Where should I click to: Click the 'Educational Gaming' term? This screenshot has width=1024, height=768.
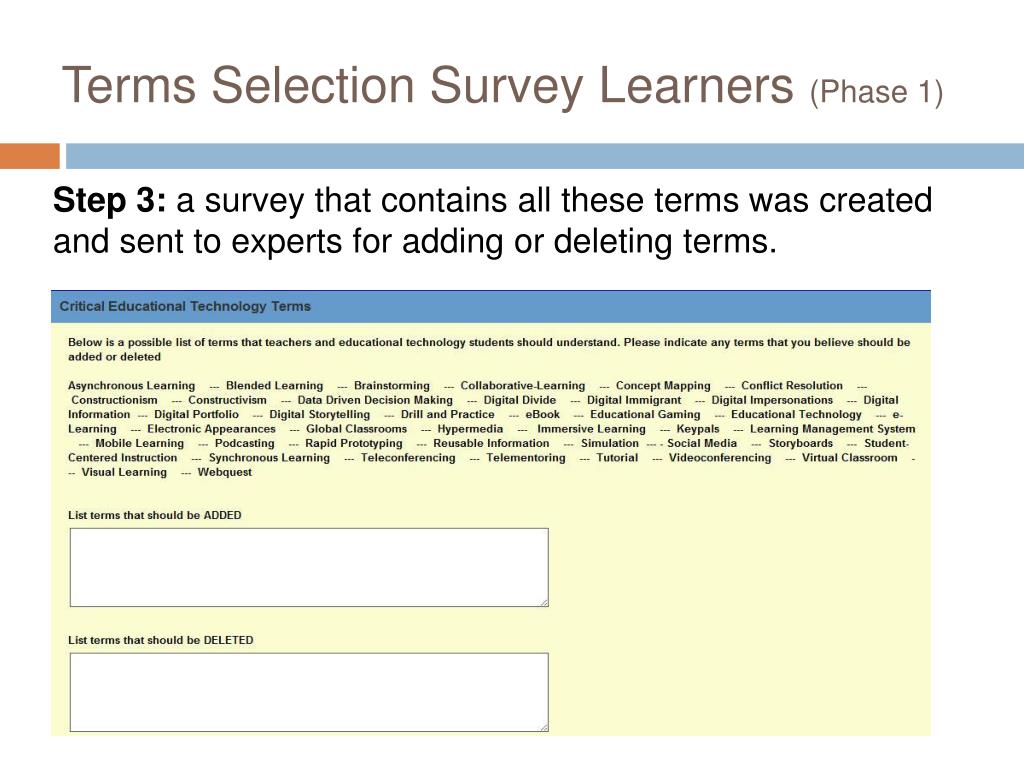[x=645, y=414]
